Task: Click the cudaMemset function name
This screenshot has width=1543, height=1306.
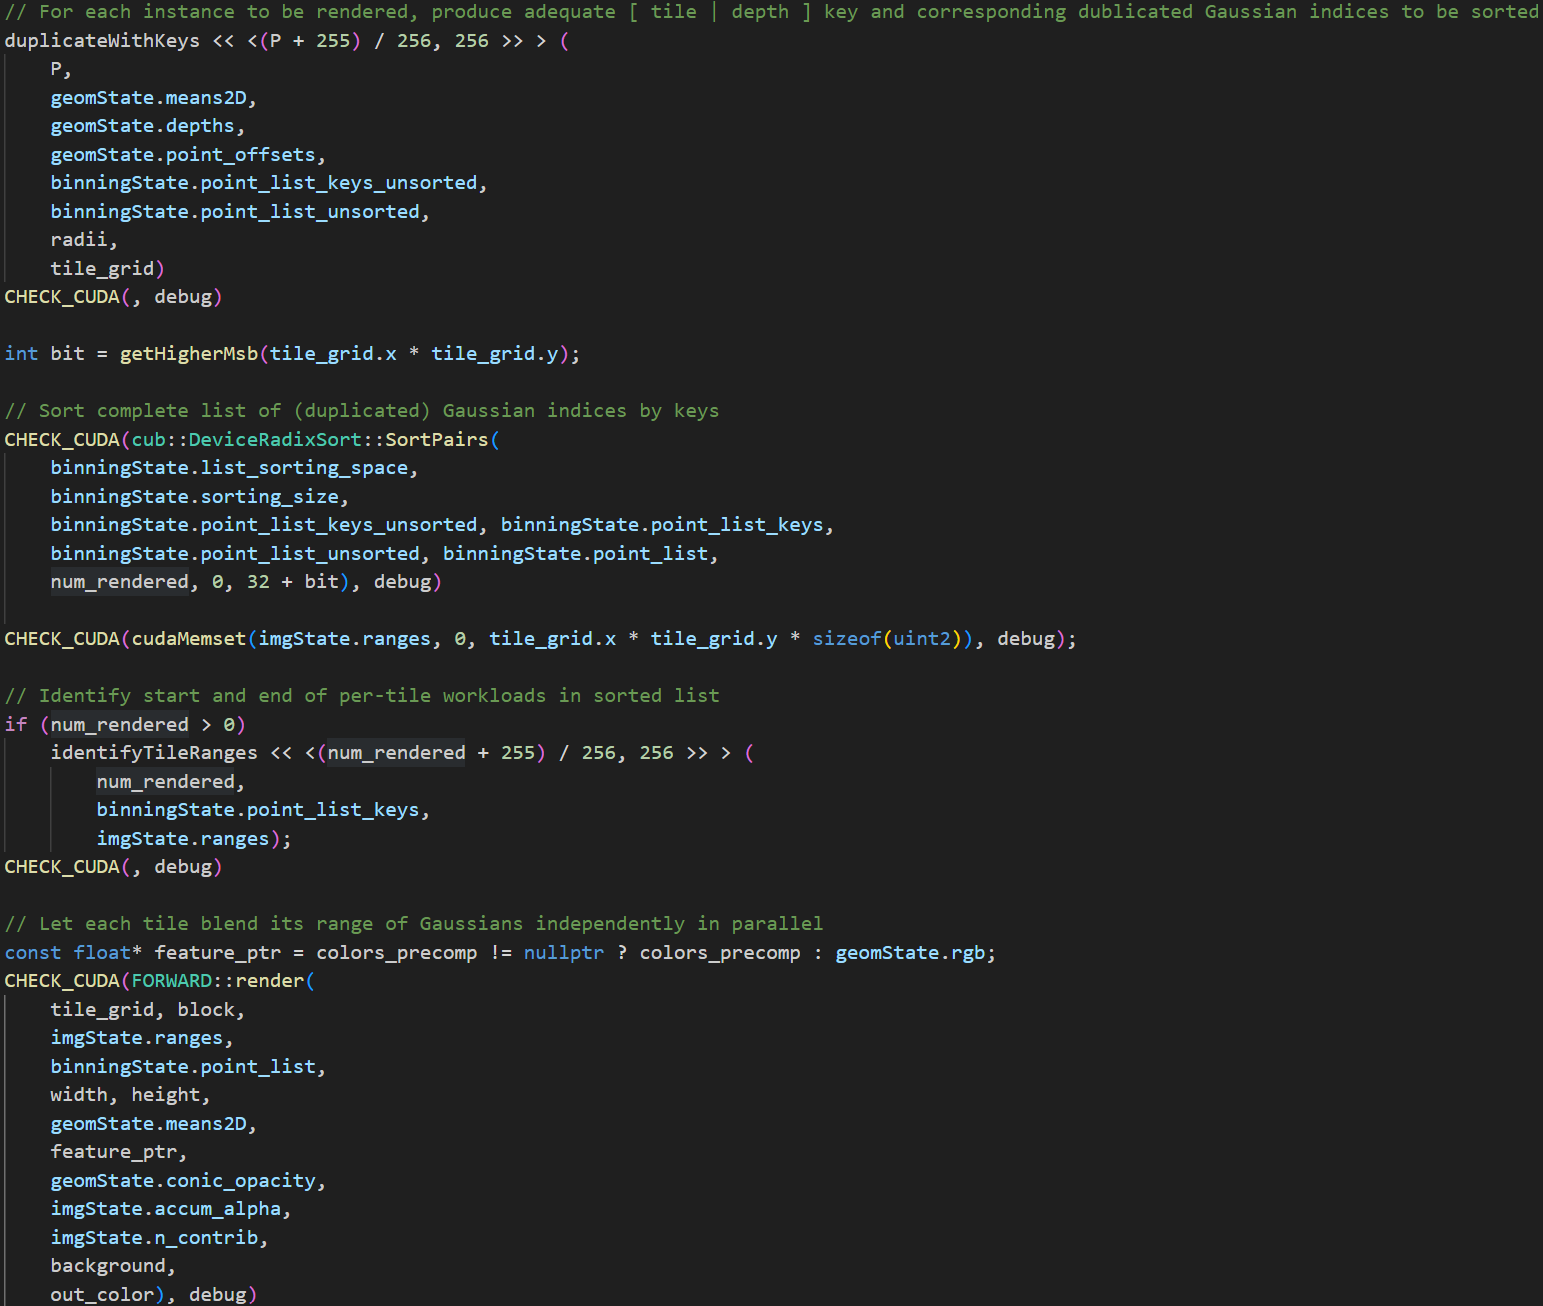Action: click(189, 639)
